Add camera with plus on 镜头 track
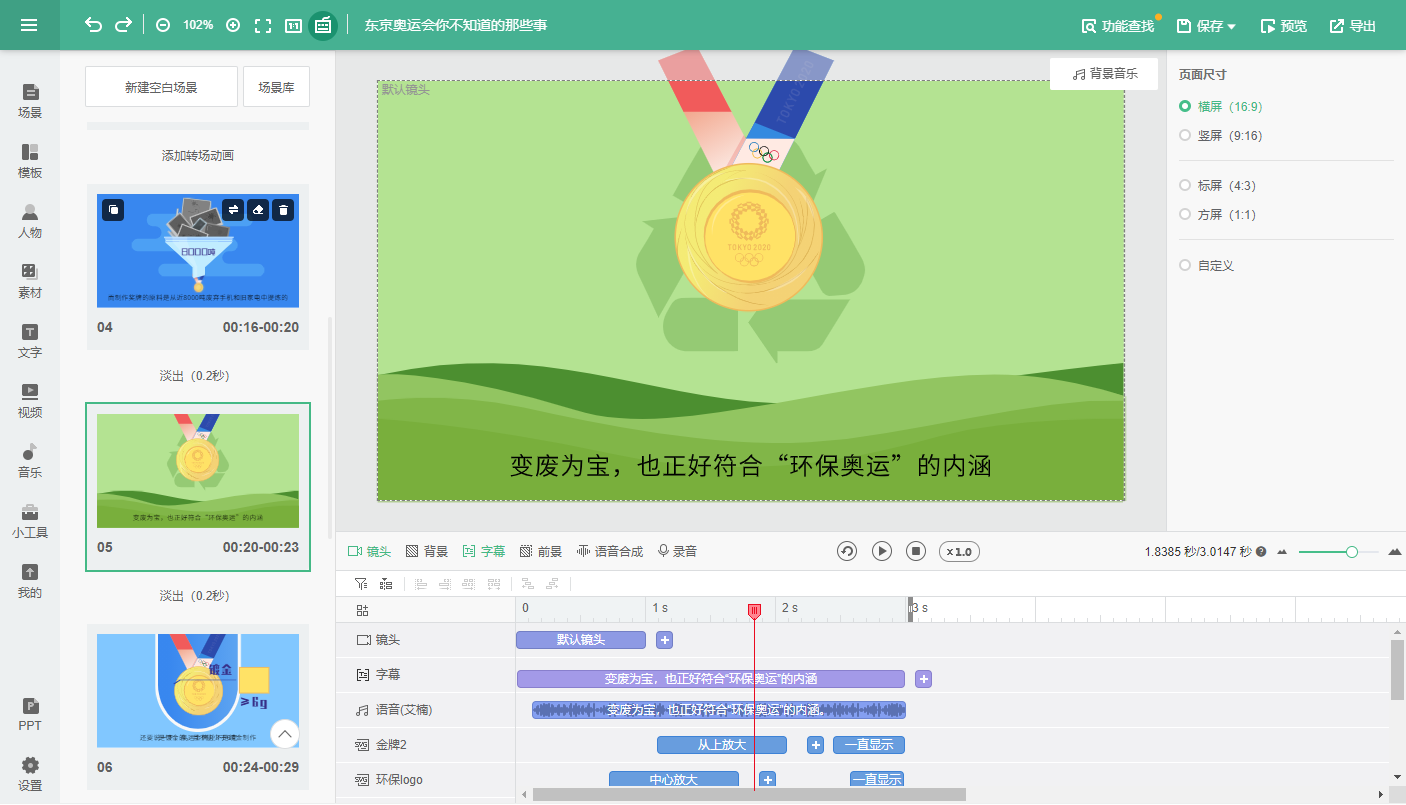 (x=664, y=640)
